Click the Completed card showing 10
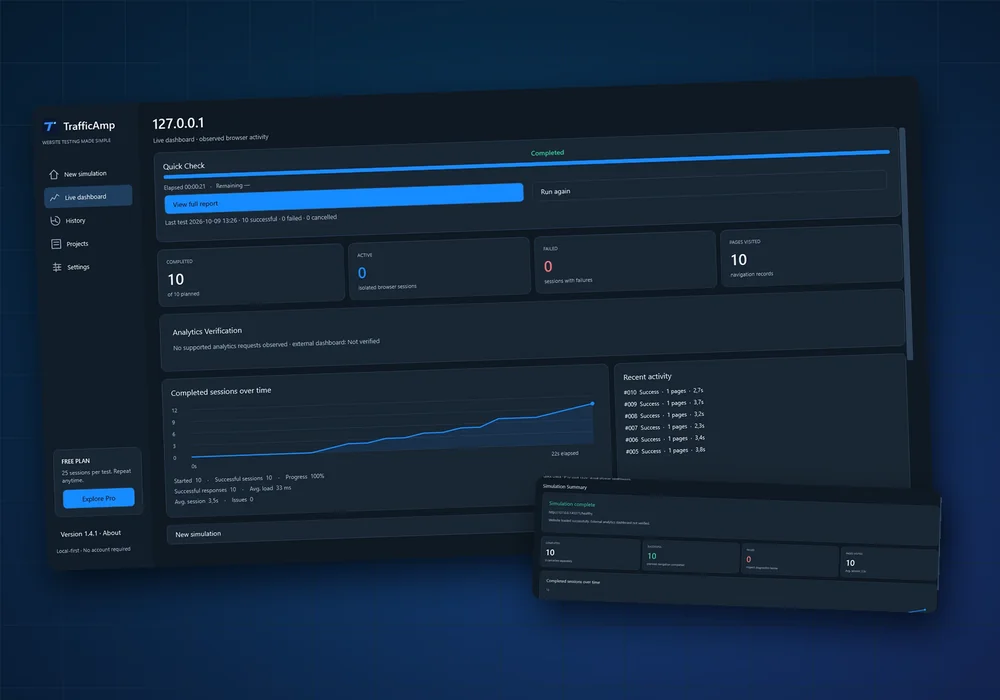Viewport: 1000px width, 700px height. tap(251, 274)
